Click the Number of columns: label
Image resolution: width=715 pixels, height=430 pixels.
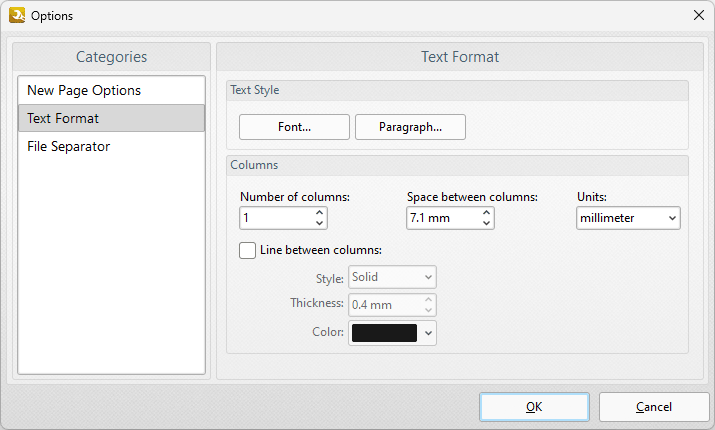[295, 197]
